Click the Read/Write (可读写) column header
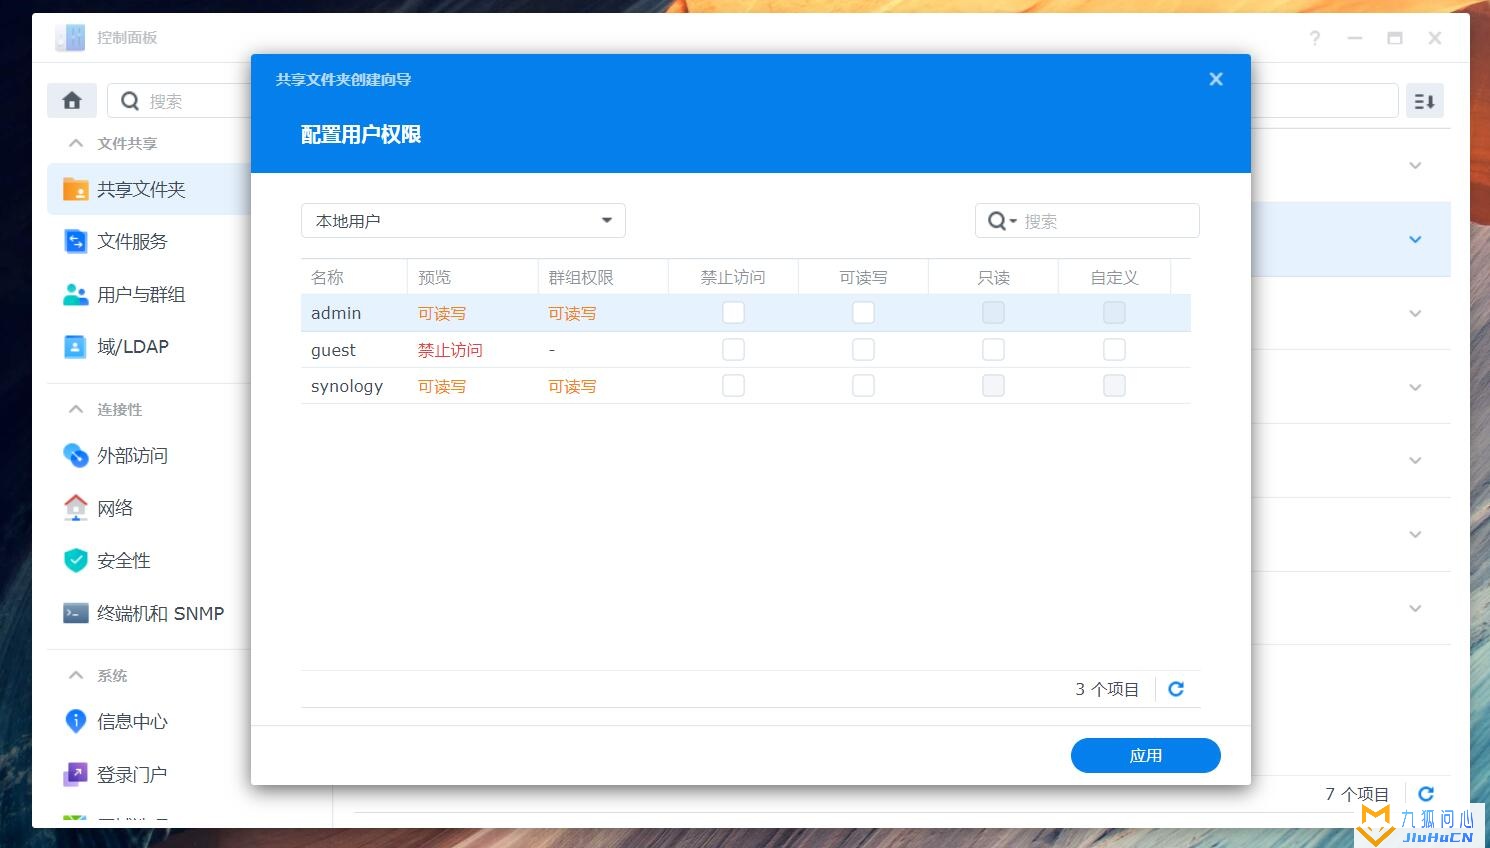1490x848 pixels. click(x=863, y=277)
